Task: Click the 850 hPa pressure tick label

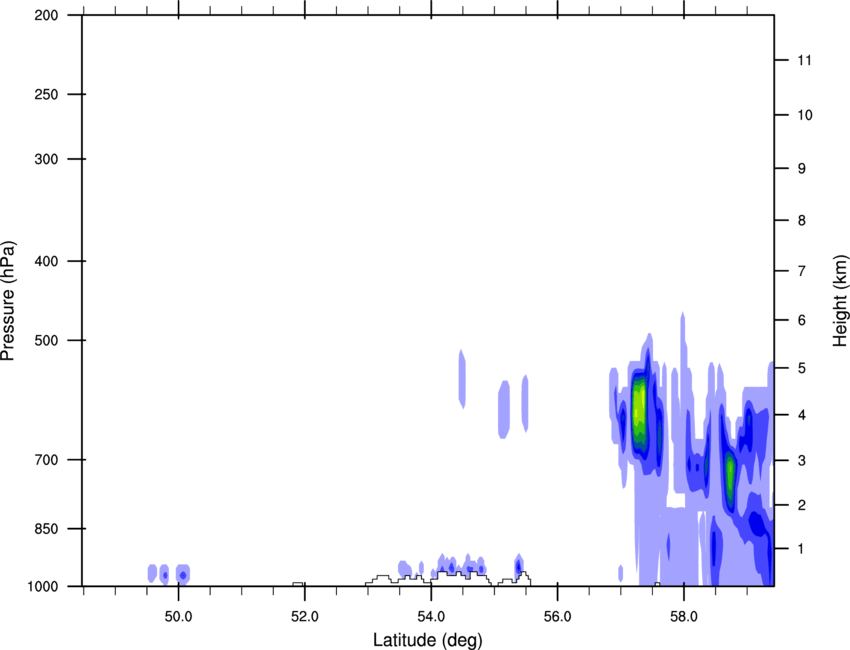Action: tap(48, 528)
